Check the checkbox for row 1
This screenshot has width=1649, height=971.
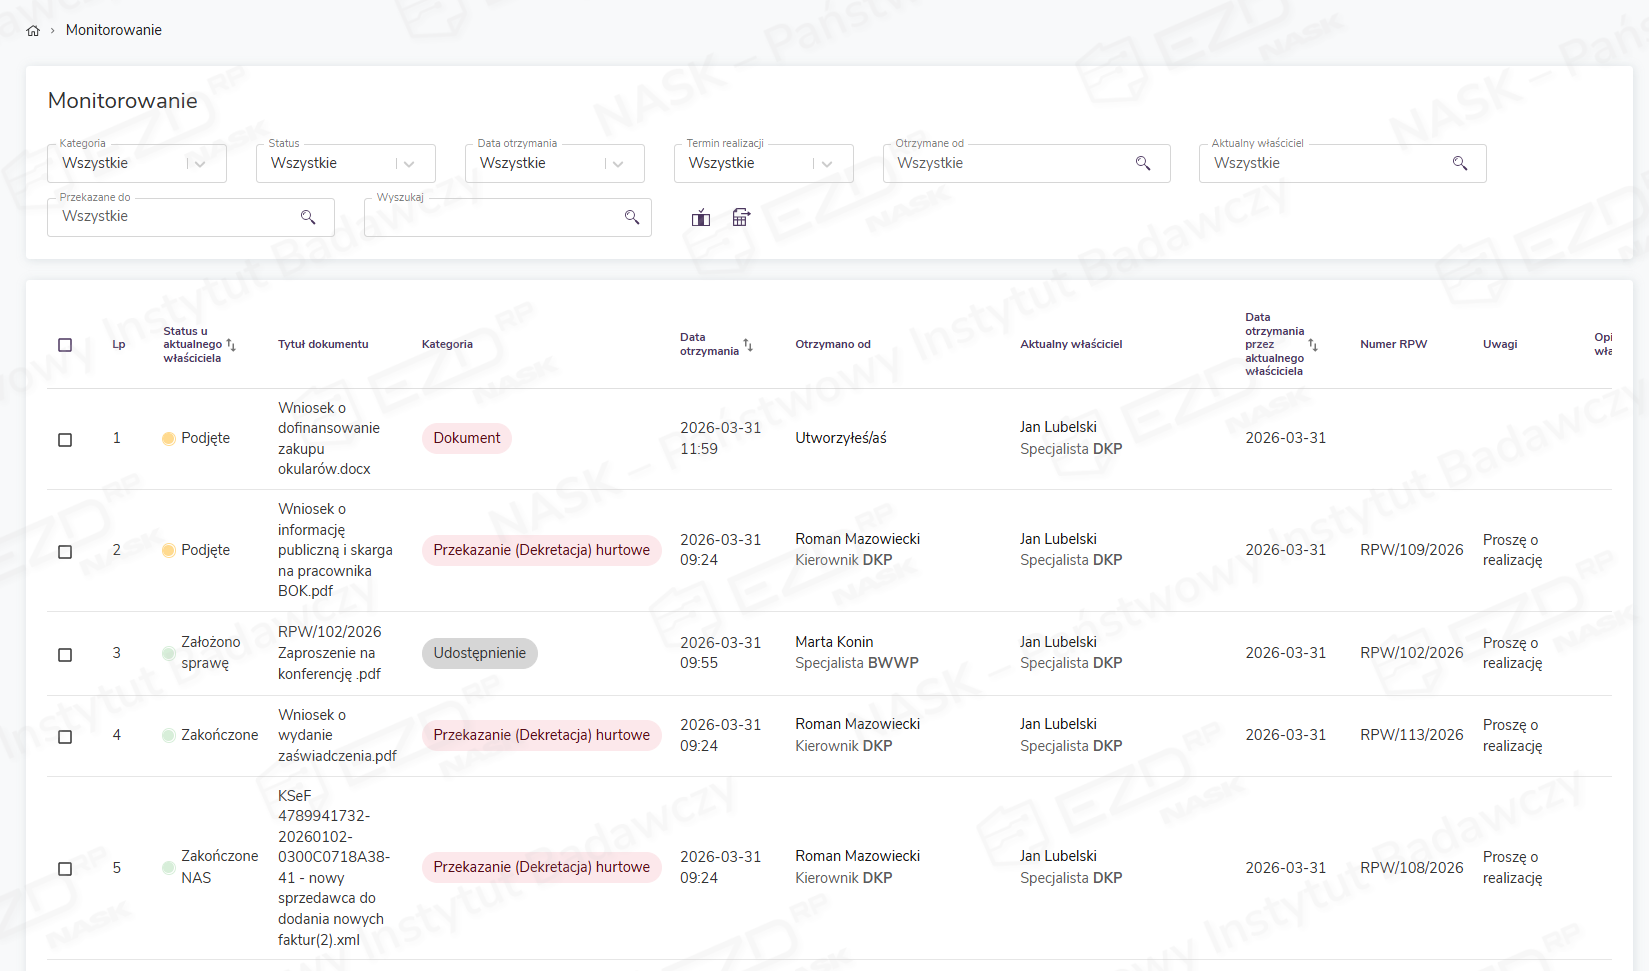point(65,440)
